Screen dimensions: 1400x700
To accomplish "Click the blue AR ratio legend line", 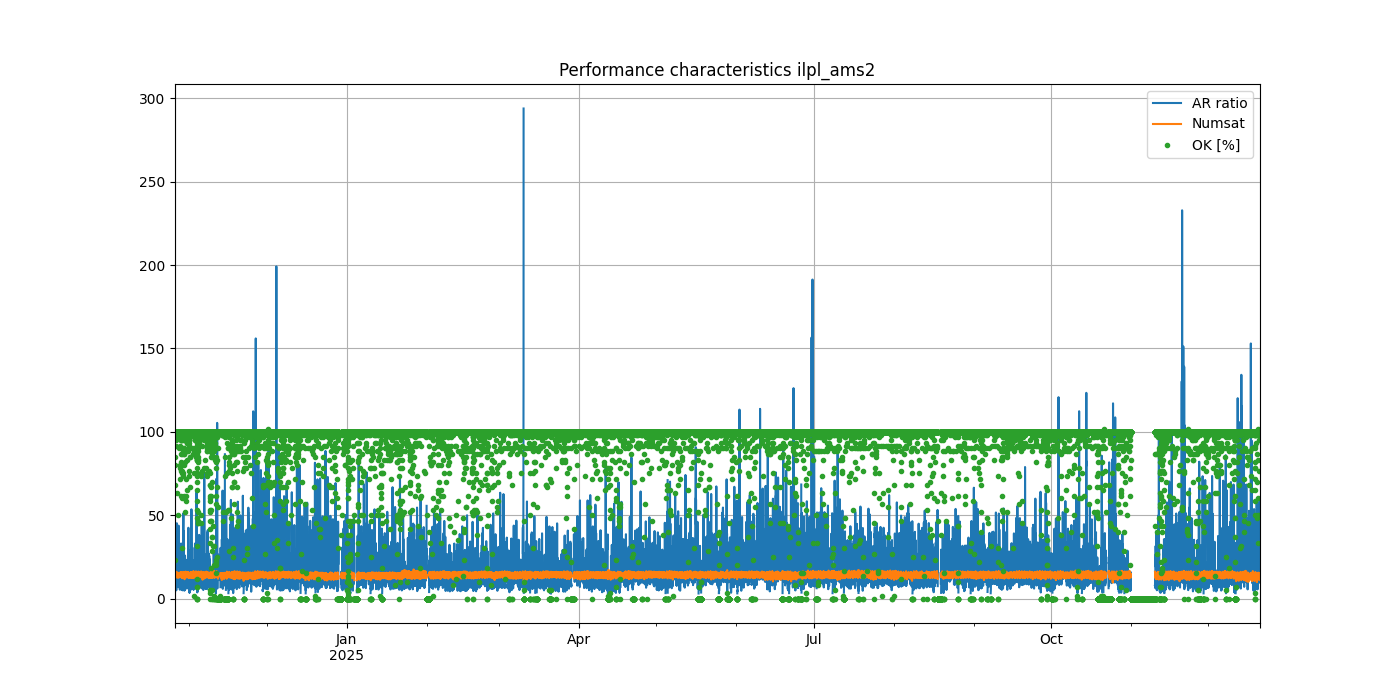I will pyautogui.click(x=1168, y=103).
